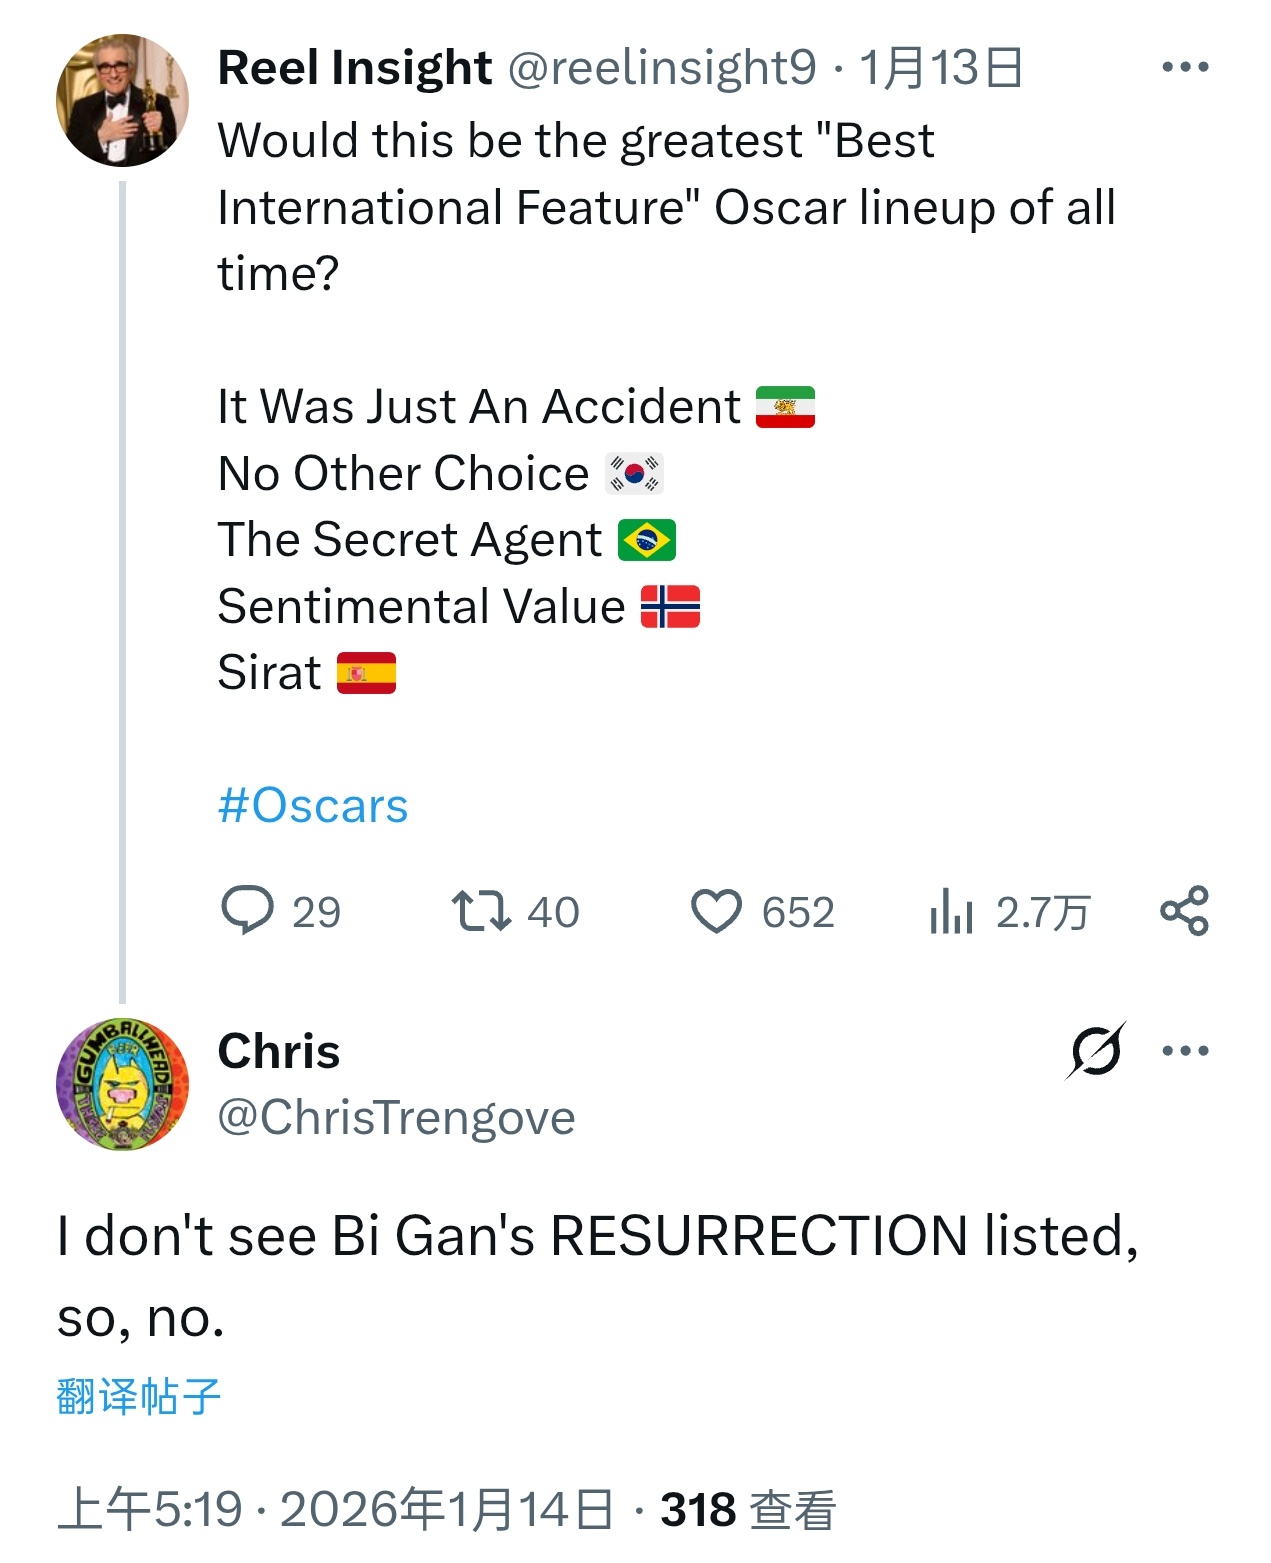Tap the Grok icon on Chris's tweet
The image size is (1271, 1563).
pyautogui.click(x=1096, y=1051)
